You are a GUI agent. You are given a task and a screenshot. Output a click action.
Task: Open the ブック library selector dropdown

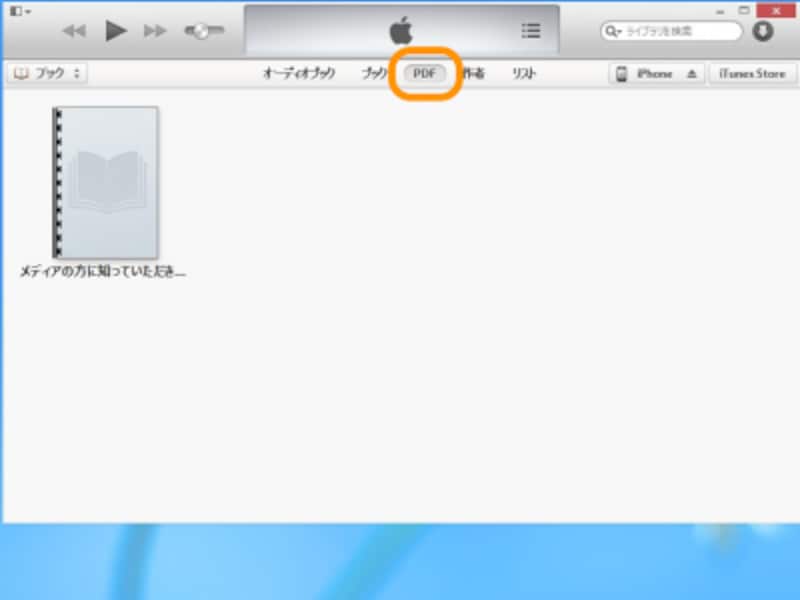[47, 73]
